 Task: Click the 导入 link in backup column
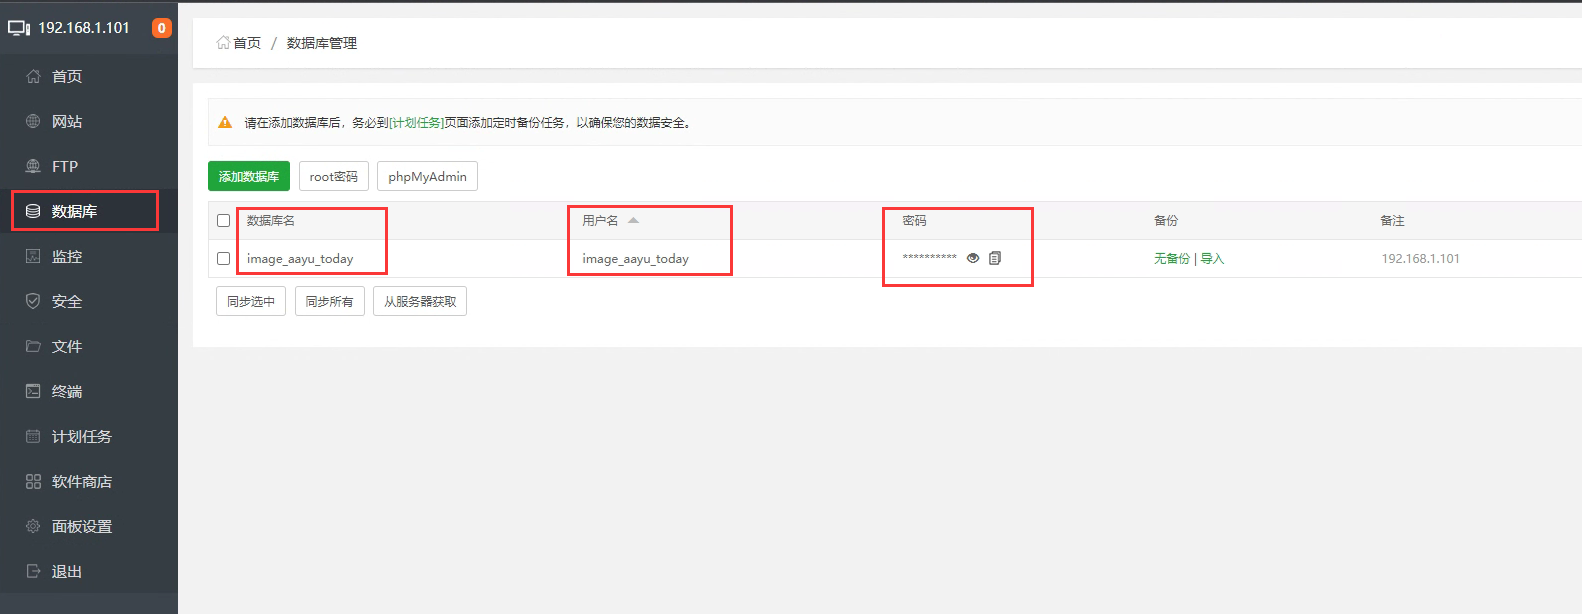coord(1212,259)
